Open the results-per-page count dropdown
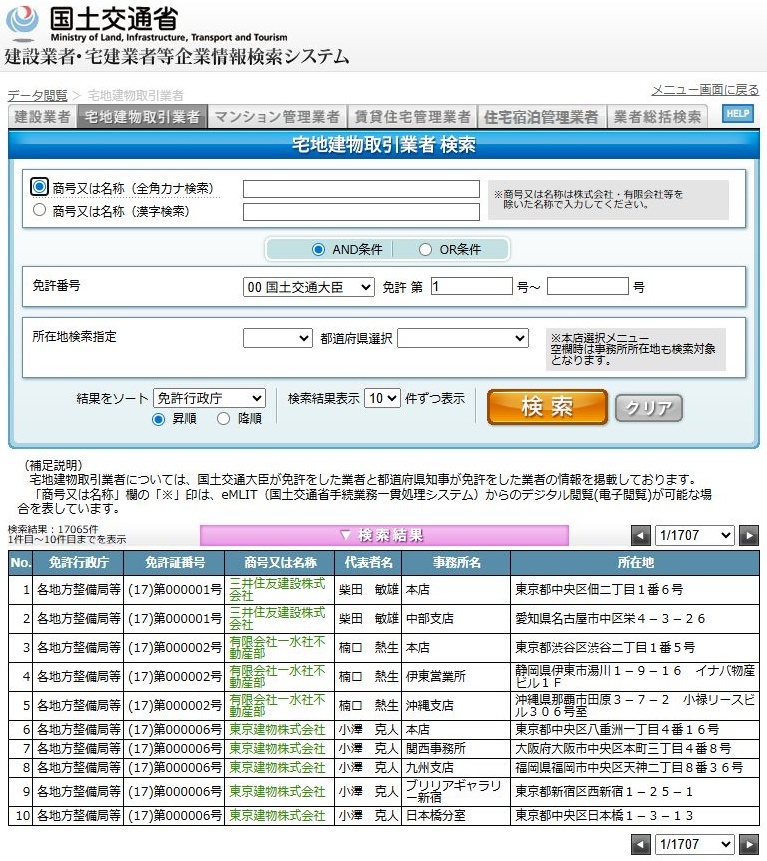The height and width of the screenshot is (861, 767). click(x=382, y=398)
